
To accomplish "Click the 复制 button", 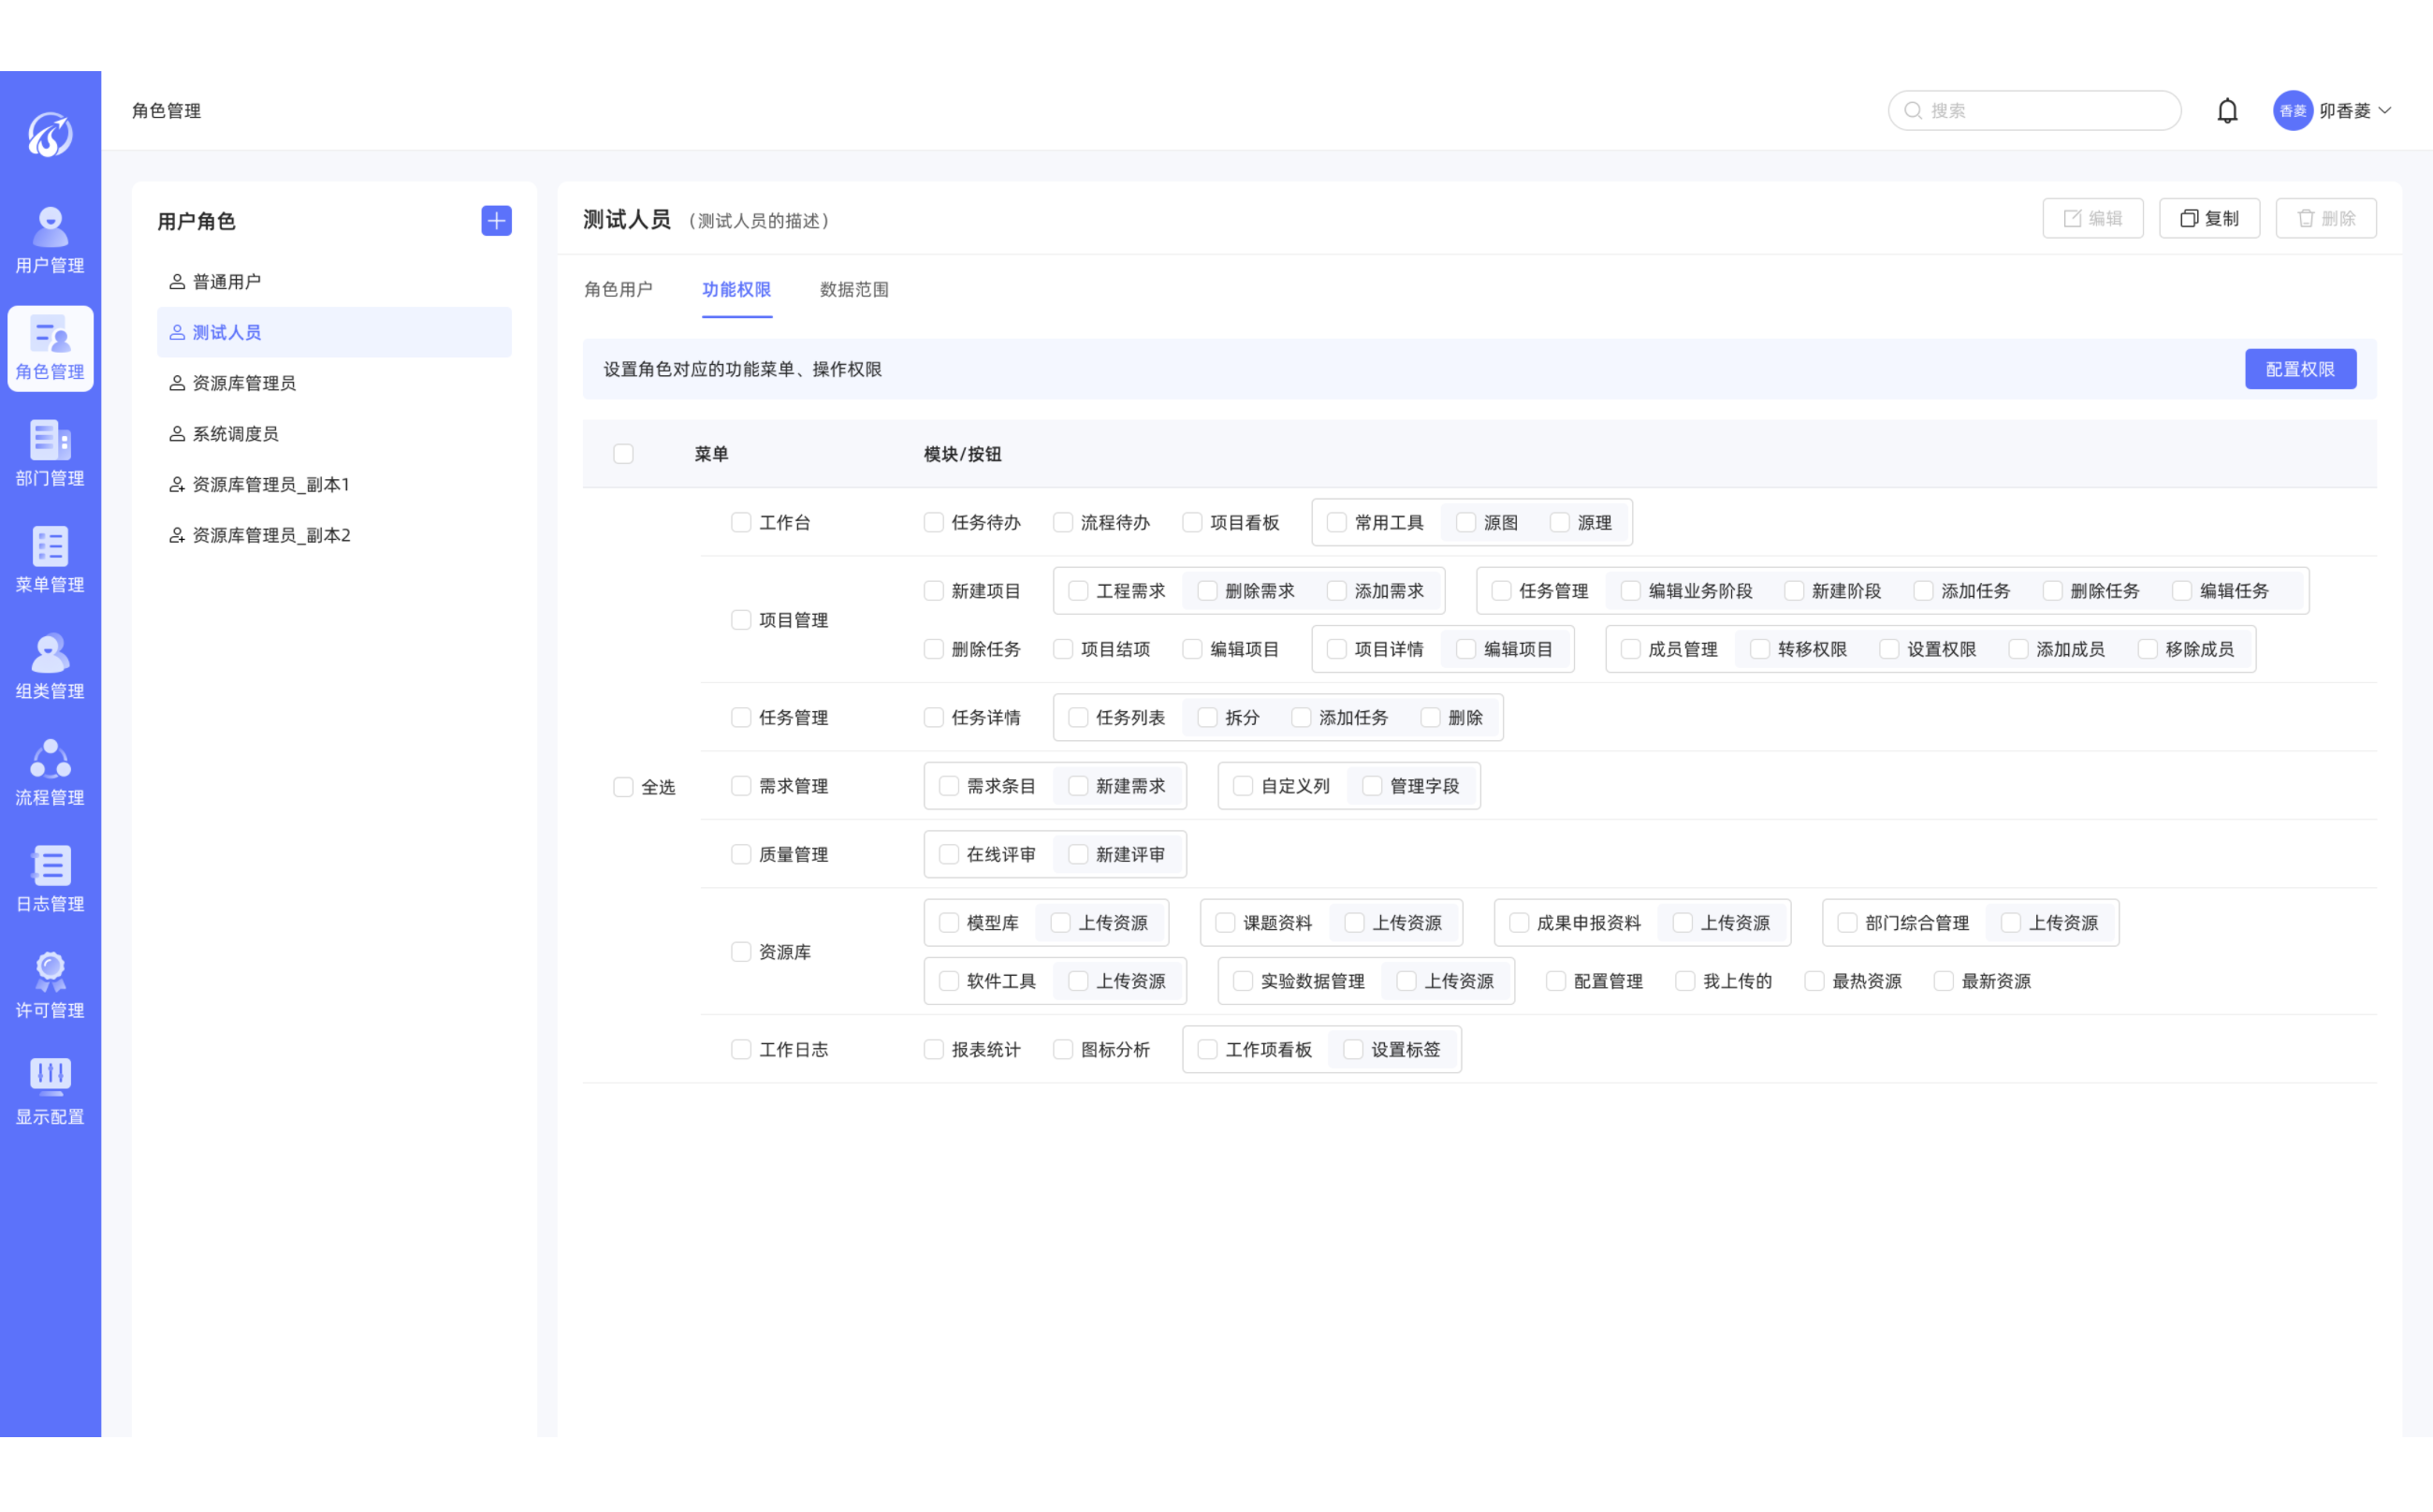I will (x=2209, y=218).
